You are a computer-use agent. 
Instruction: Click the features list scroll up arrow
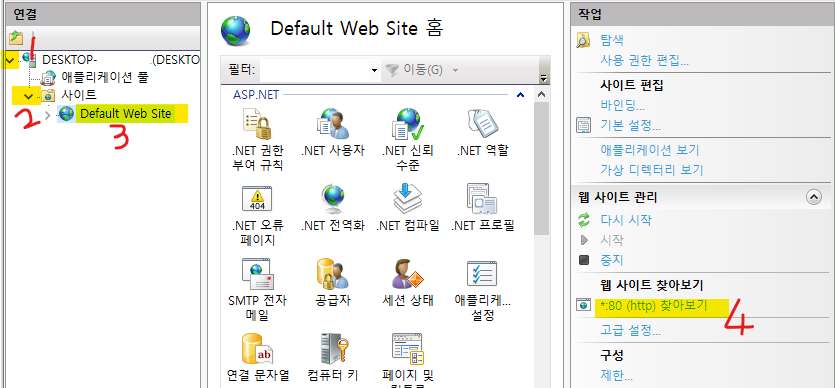tap(542, 95)
